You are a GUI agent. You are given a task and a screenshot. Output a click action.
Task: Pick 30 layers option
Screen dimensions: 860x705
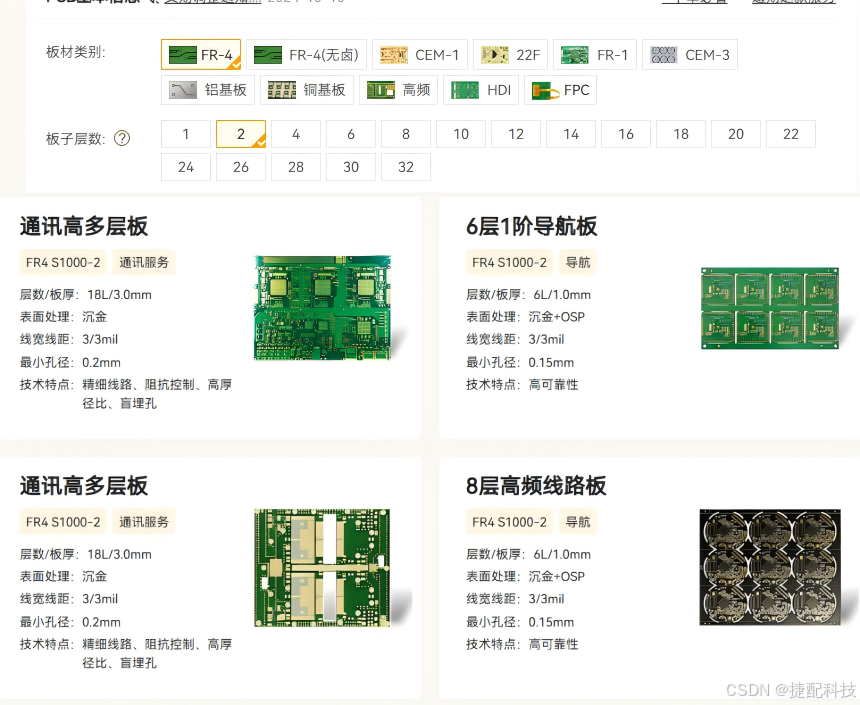tap(351, 167)
